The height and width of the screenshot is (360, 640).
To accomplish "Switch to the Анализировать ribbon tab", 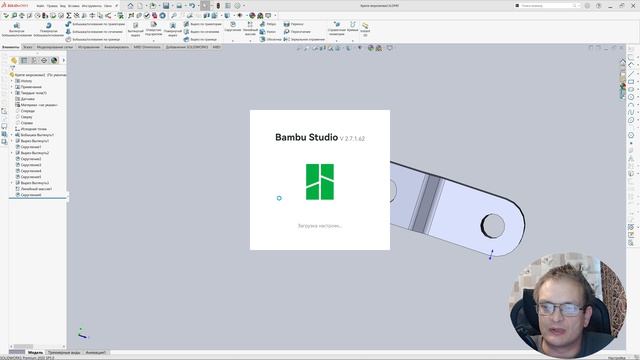I will pos(116,47).
